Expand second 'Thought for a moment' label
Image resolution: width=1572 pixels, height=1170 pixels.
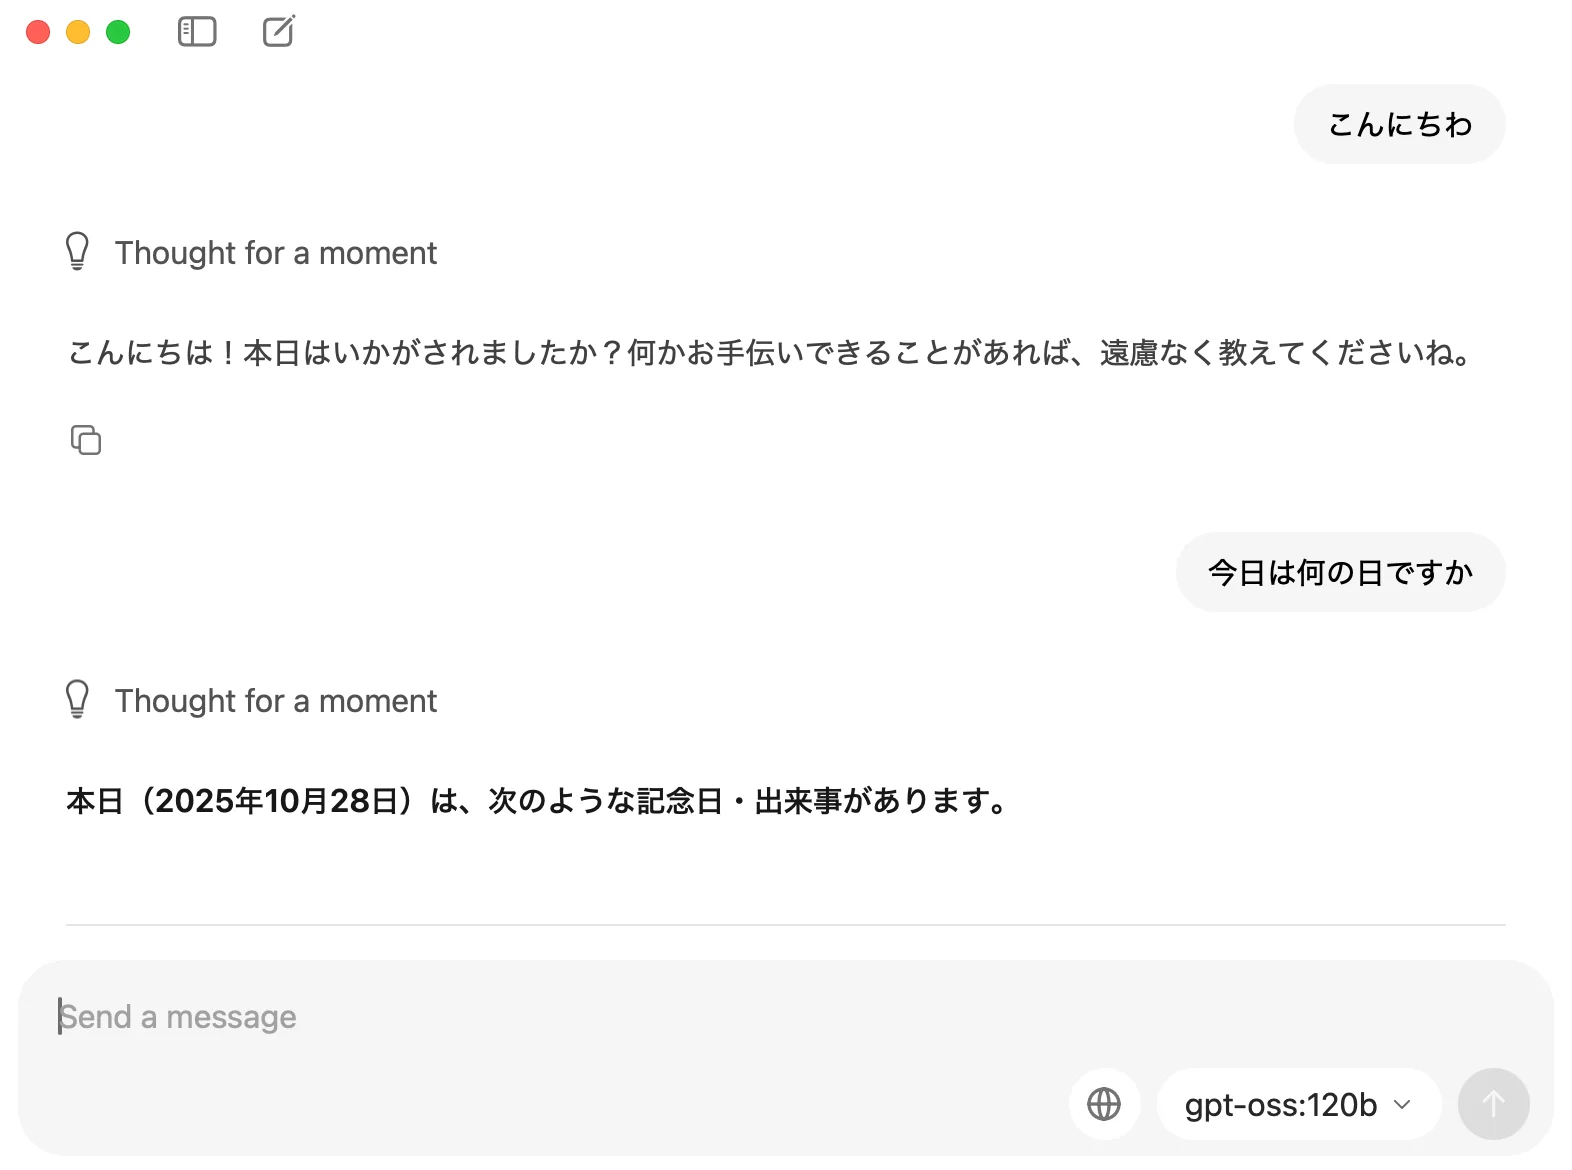coord(276,701)
